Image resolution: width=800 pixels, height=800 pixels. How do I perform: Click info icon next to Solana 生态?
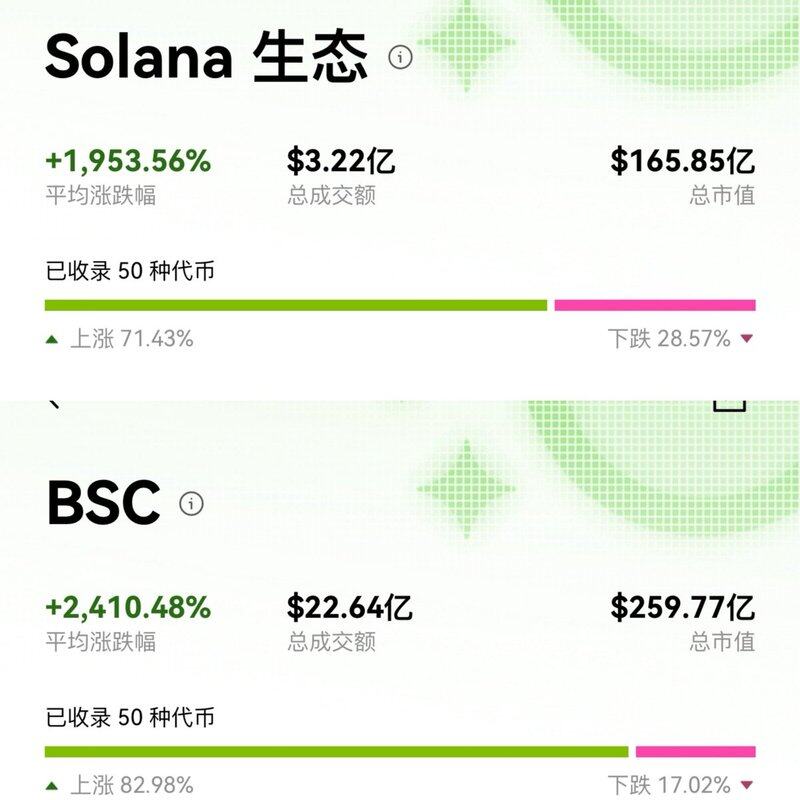pyautogui.click(x=400, y=57)
